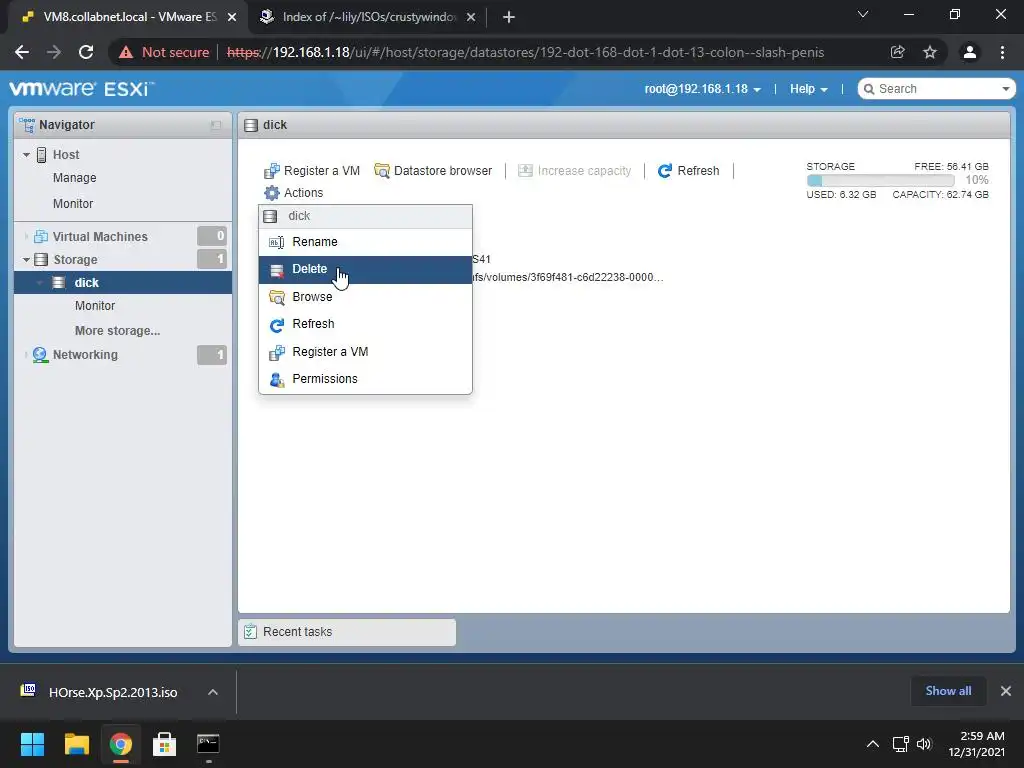The height and width of the screenshot is (768, 1024).
Task: Collapse the Storage tree node
Action: pyautogui.click(x=26, y=260)
